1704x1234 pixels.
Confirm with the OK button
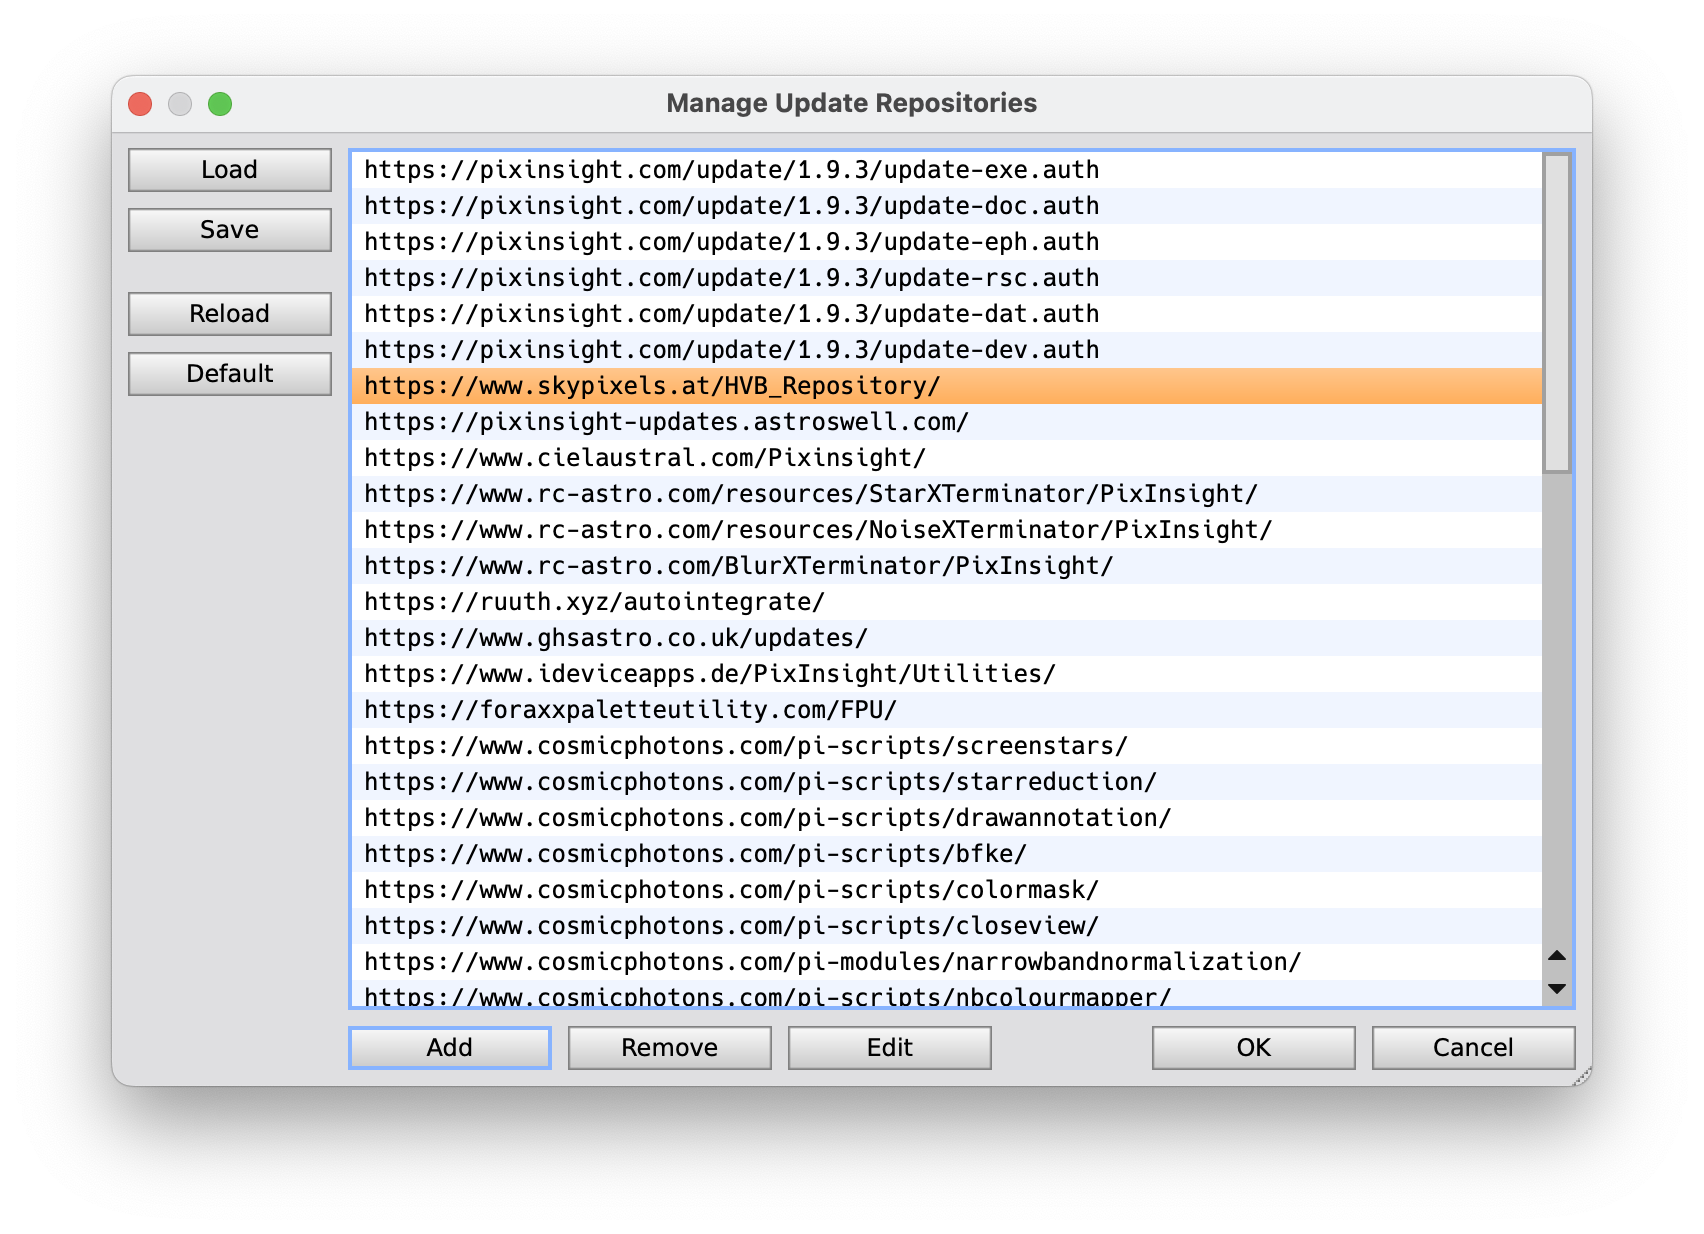click(1253, 1048)
